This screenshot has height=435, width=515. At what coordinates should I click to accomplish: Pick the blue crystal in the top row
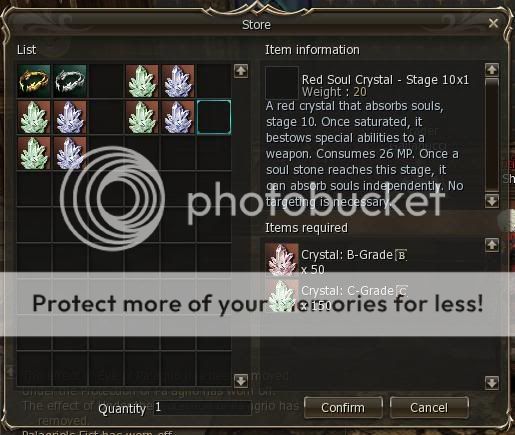178,81
